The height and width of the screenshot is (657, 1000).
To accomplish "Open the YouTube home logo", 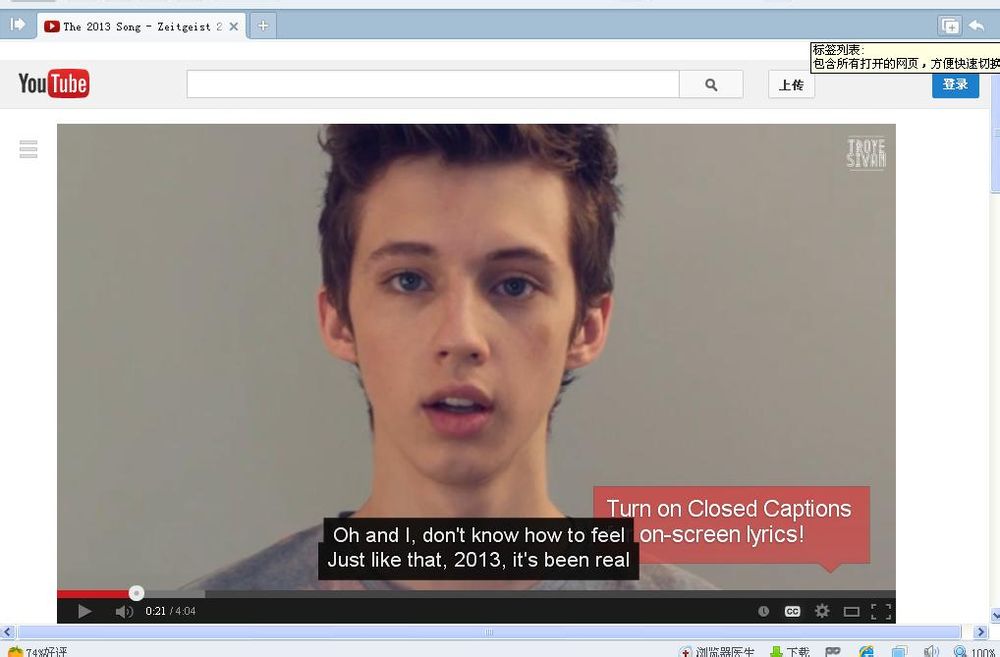I will tap(54, 84).
